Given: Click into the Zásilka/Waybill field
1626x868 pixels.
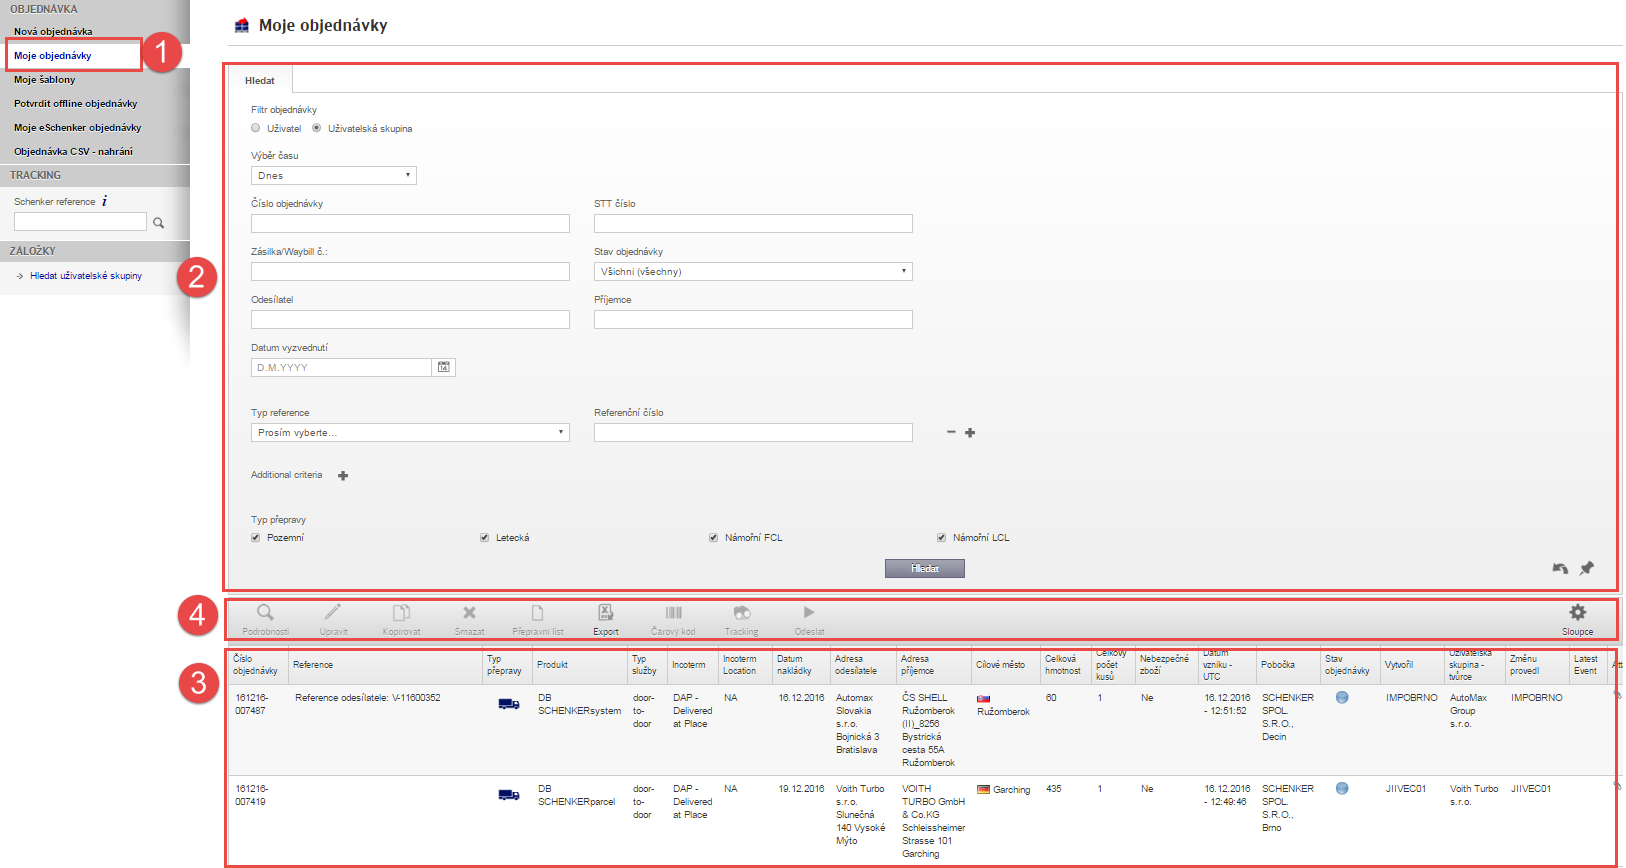Looking at the screenshot, I should tap(410, 271).
